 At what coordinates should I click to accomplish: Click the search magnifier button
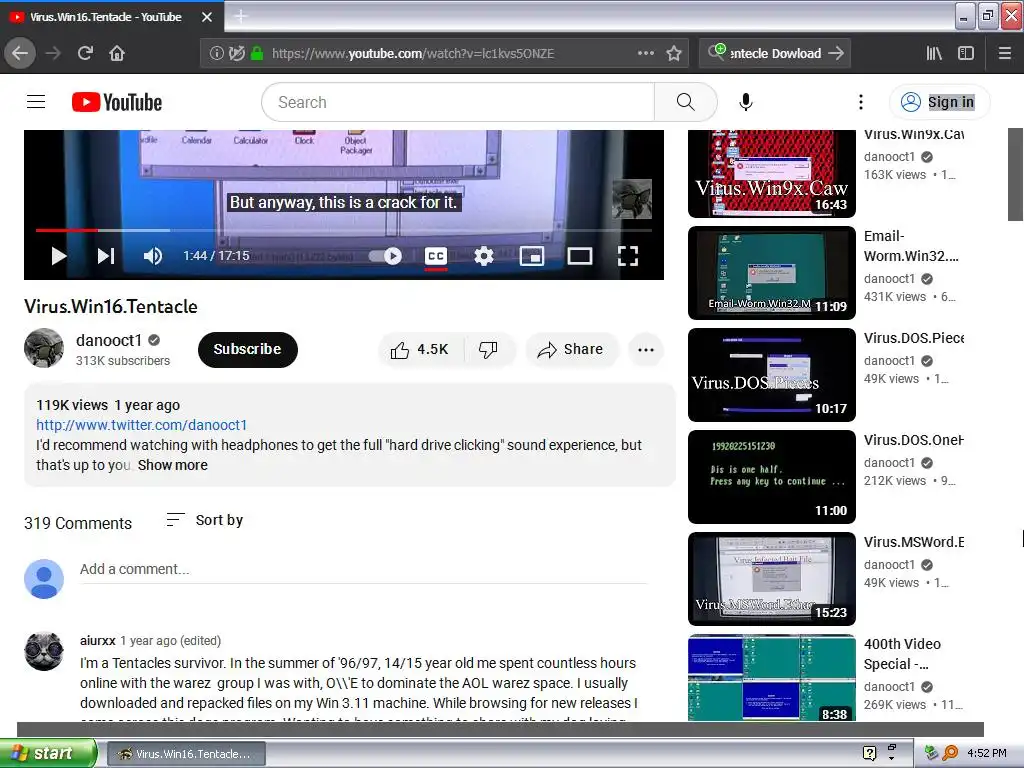point(685,102)
